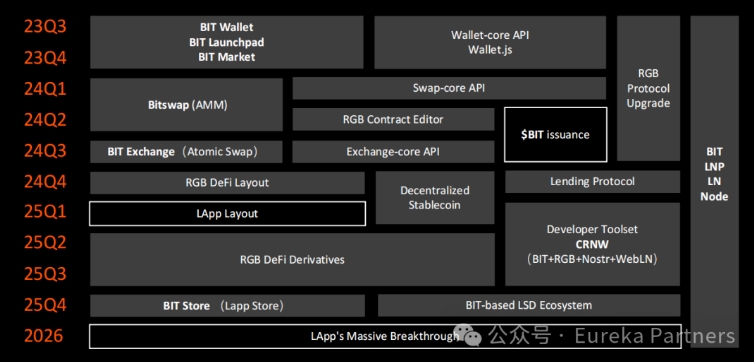Click the Wallet-core API box
The height and width of the screenshot is (362, 754).
(490, 42)
